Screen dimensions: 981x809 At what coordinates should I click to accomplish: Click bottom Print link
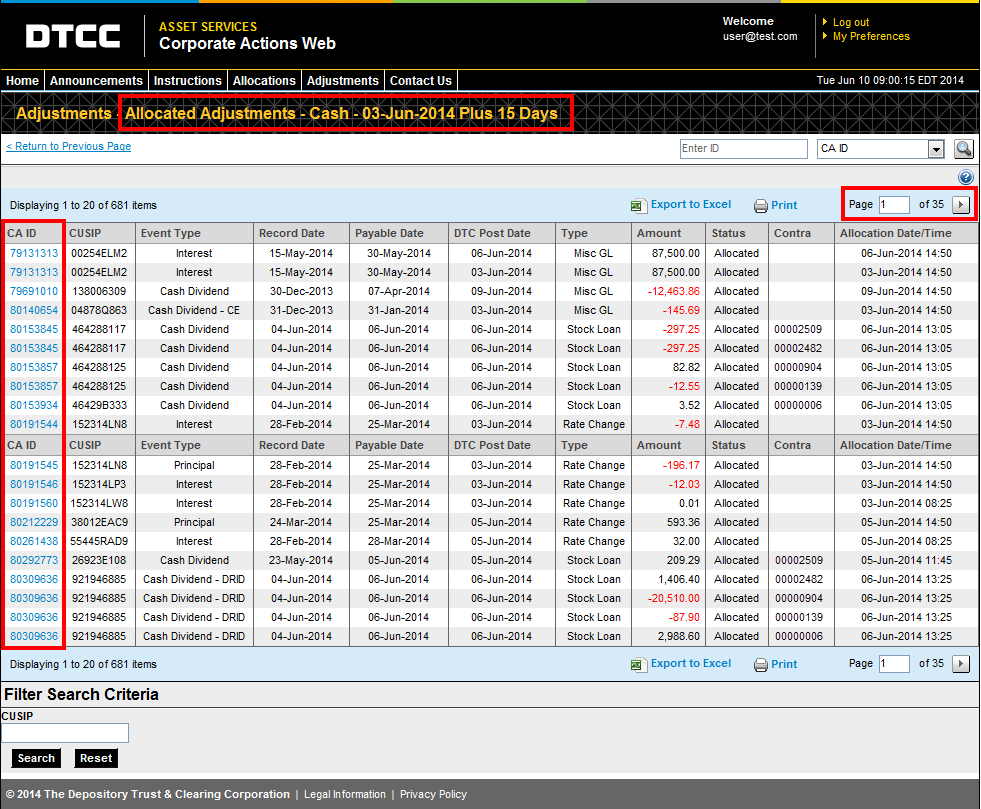click(x=784, y=664)
